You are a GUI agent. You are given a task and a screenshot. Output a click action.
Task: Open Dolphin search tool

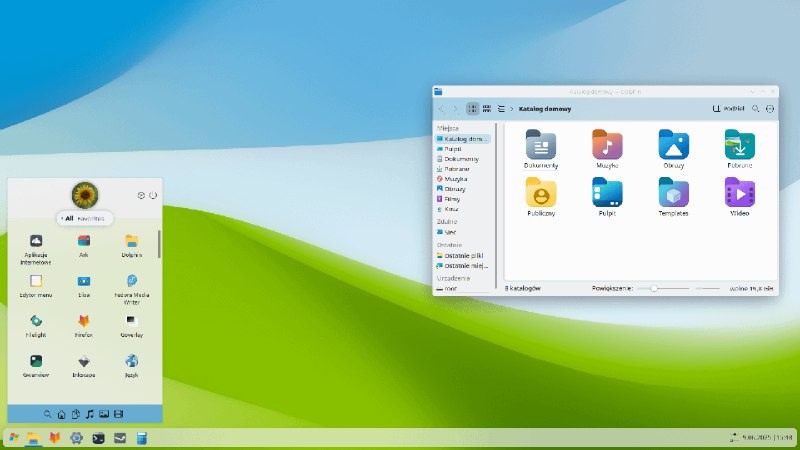756,109
